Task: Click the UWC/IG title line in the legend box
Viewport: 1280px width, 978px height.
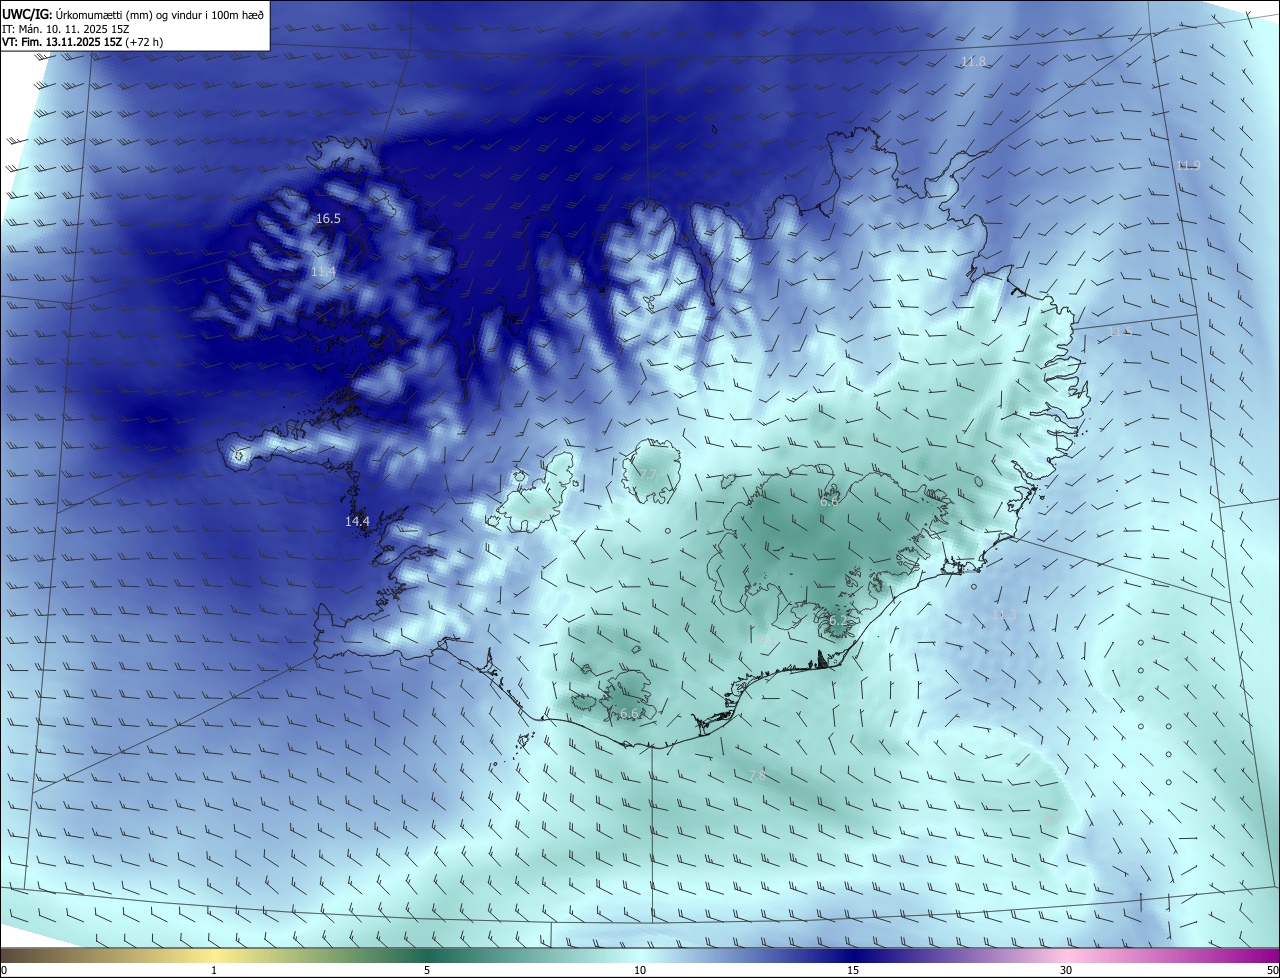Action: [x=133, y=14]
